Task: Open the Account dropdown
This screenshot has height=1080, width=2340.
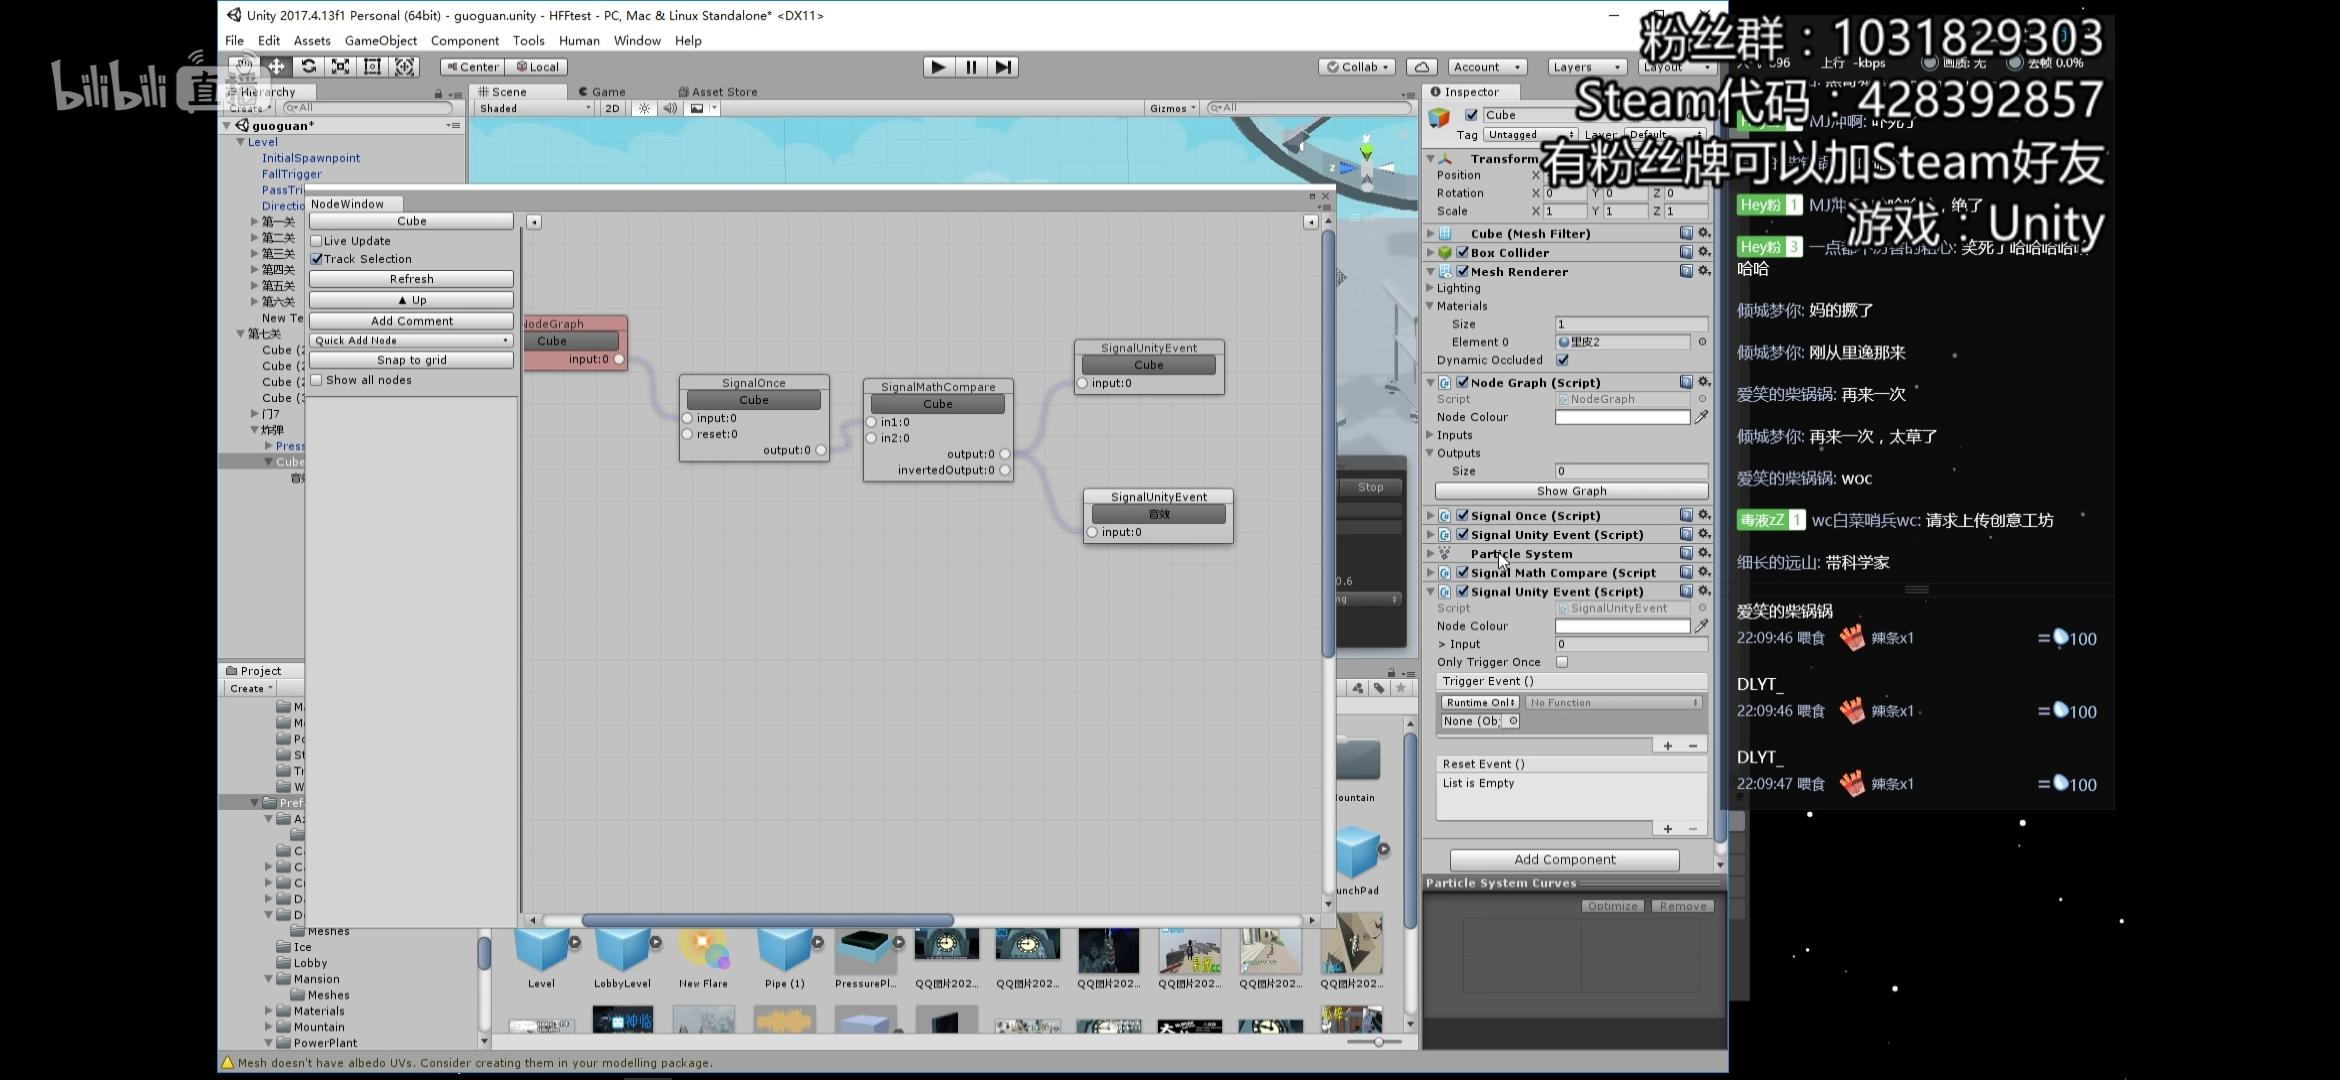Action: (x=1487, y=67)
